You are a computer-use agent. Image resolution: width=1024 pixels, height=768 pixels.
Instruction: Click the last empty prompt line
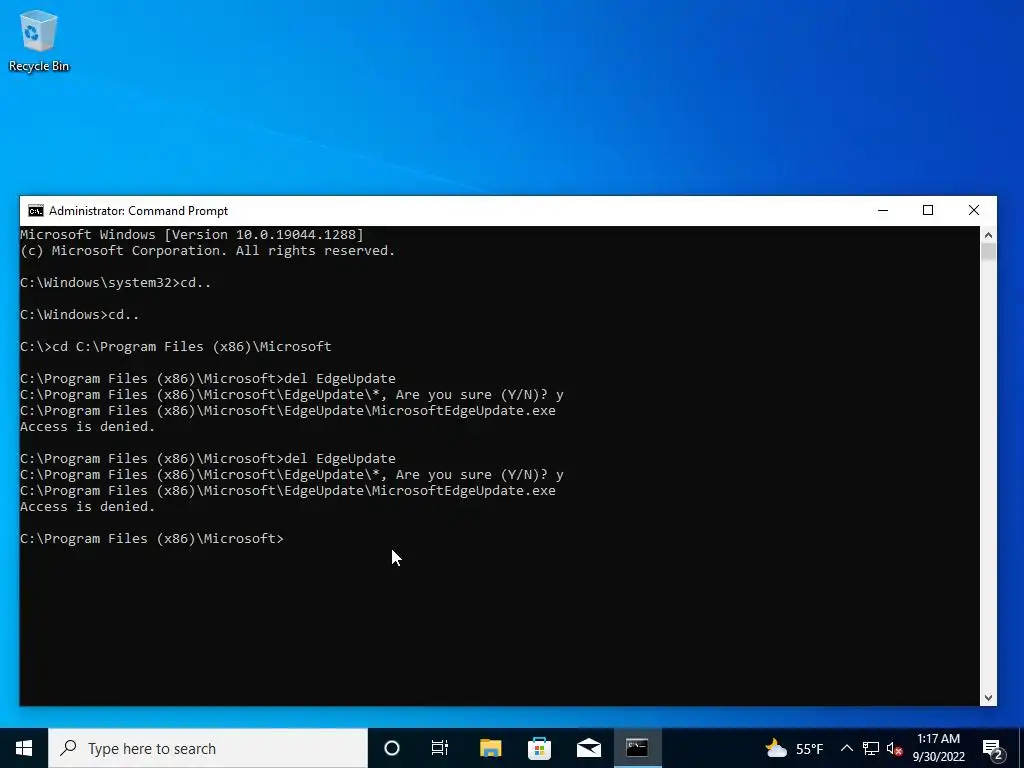152,539
